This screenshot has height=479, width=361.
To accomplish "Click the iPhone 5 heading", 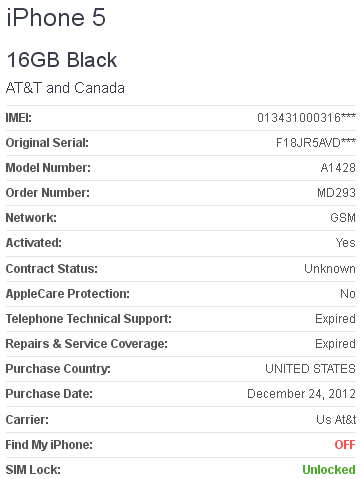I will click(x=56, y=17).
